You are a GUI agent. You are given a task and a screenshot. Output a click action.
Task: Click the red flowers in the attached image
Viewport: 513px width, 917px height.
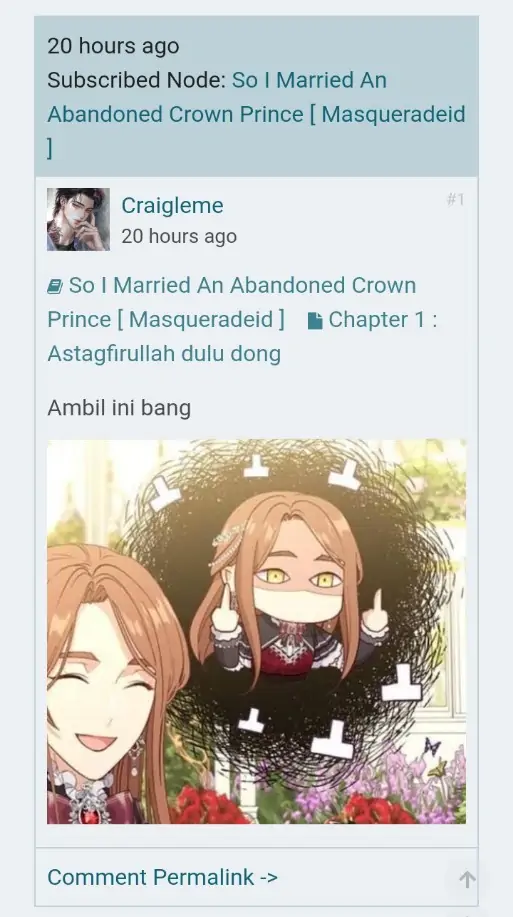click(x=211, y=806)
